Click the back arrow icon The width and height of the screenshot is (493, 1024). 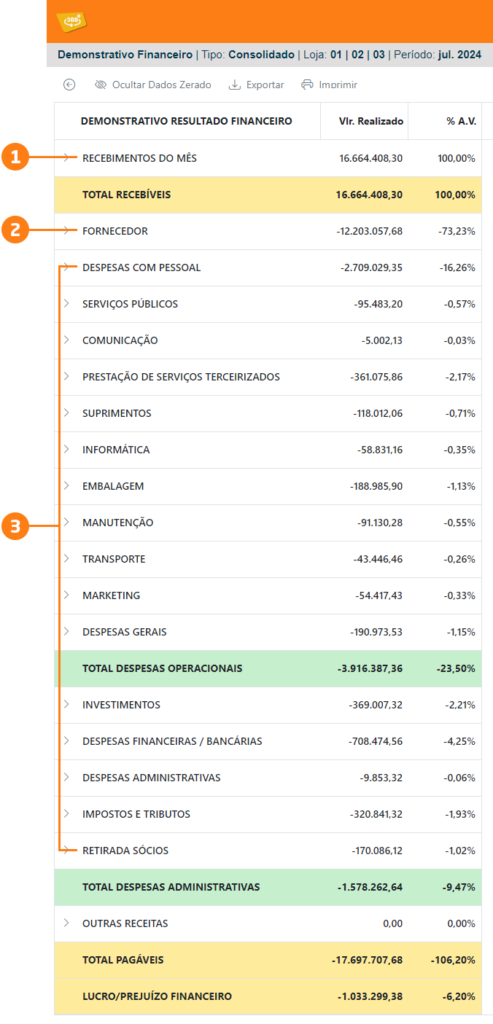[69, 85]
